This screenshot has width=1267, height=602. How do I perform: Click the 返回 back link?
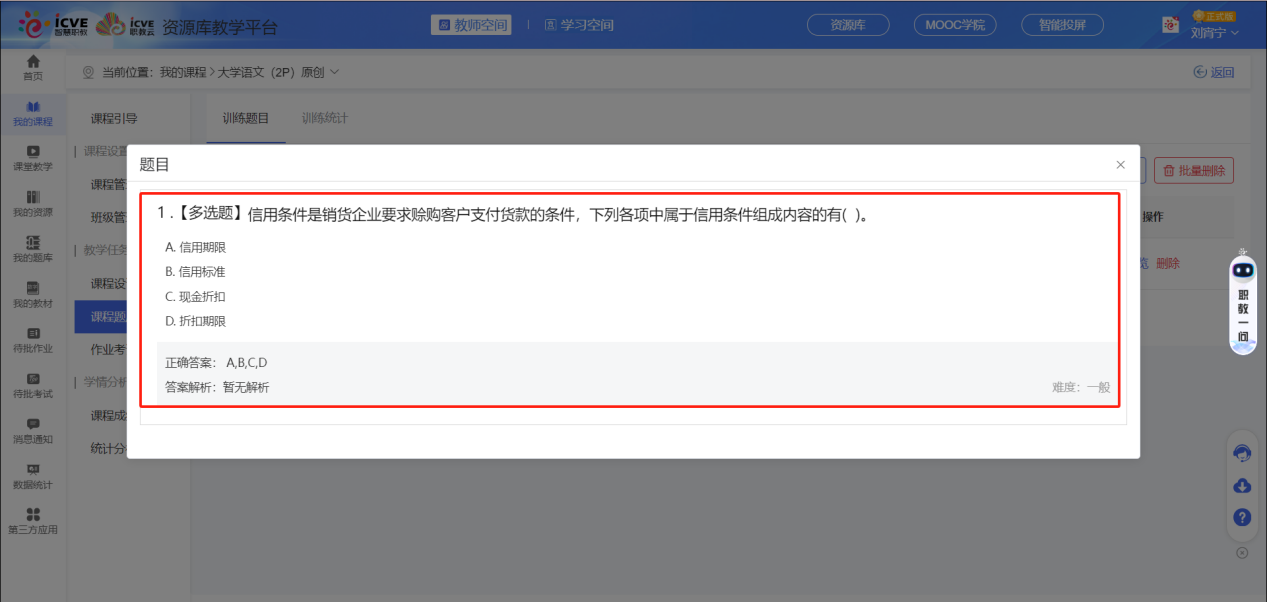(1214, 72)
